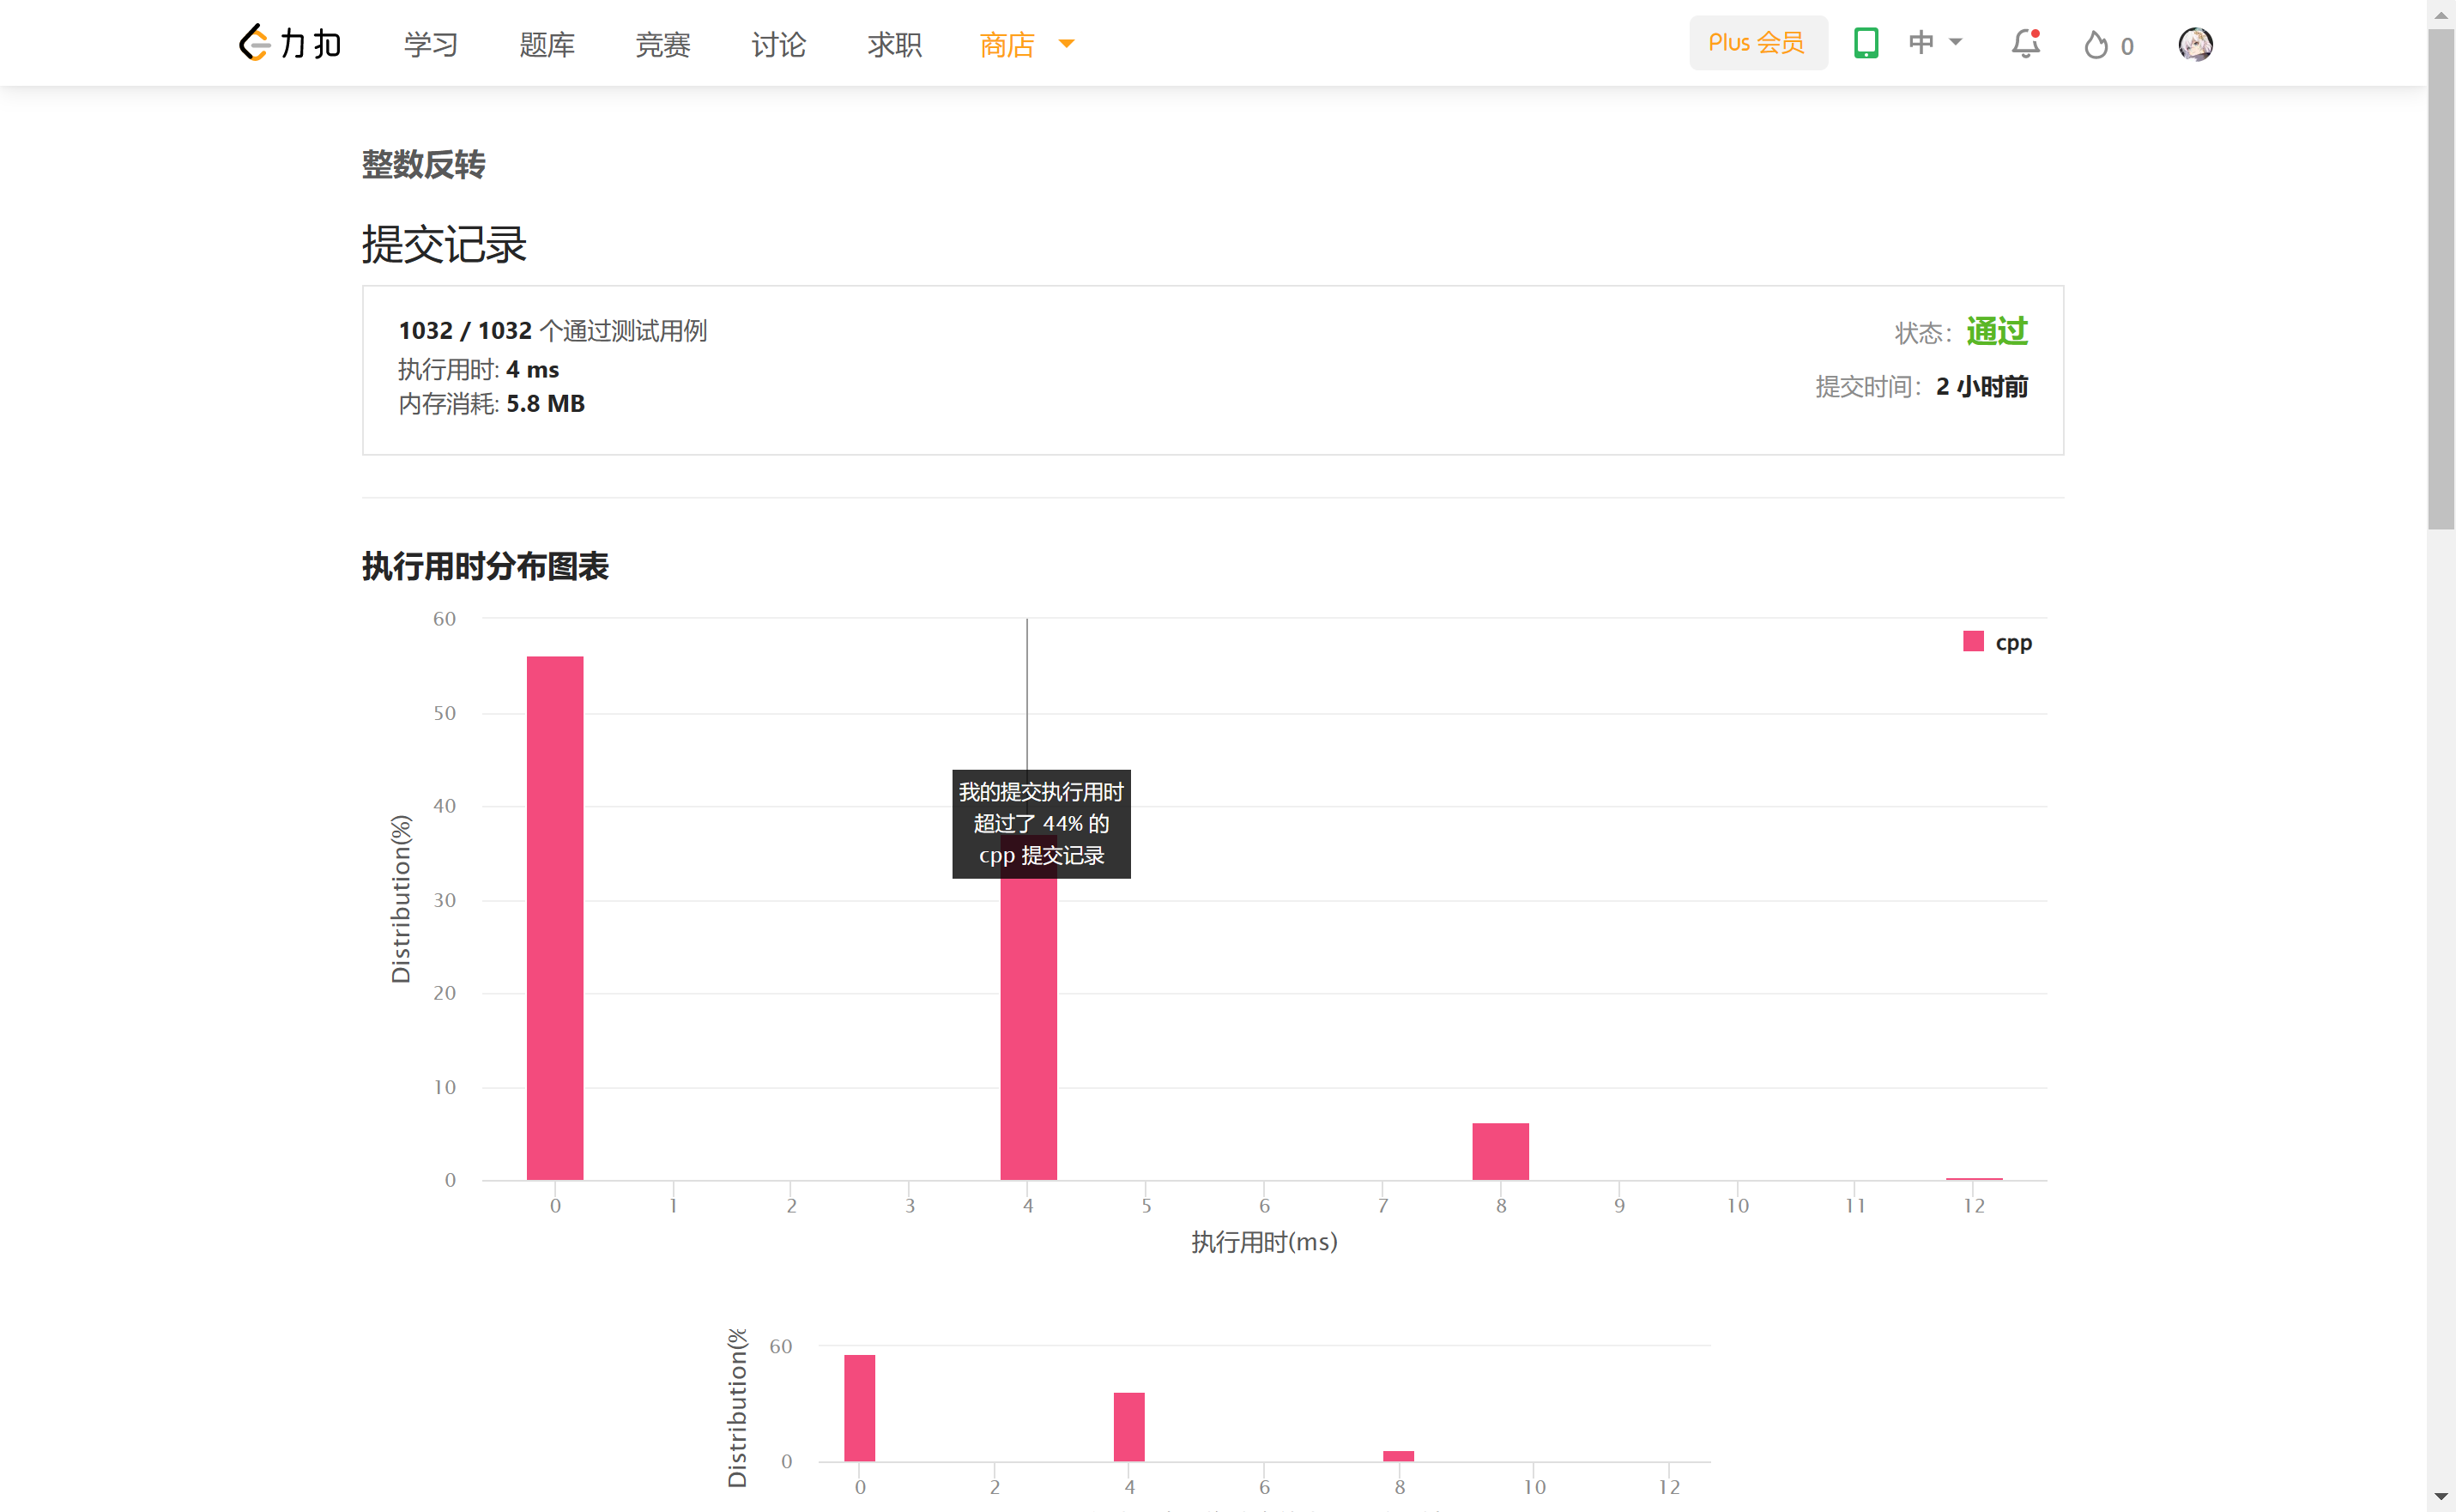Expand the 商店 dropdown arrow
The height and width of the screenshot is (1512, 2456).
pos(1066,43)
